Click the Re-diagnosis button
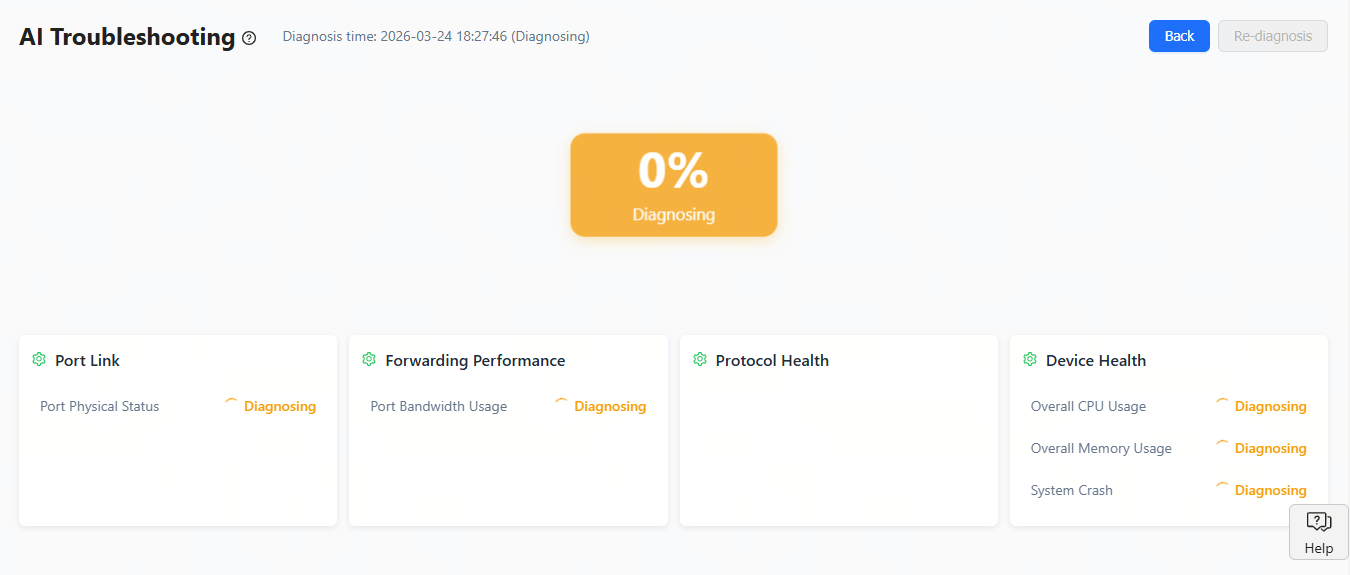This screenshot has width=1350, height=575. pos(1272,36)
